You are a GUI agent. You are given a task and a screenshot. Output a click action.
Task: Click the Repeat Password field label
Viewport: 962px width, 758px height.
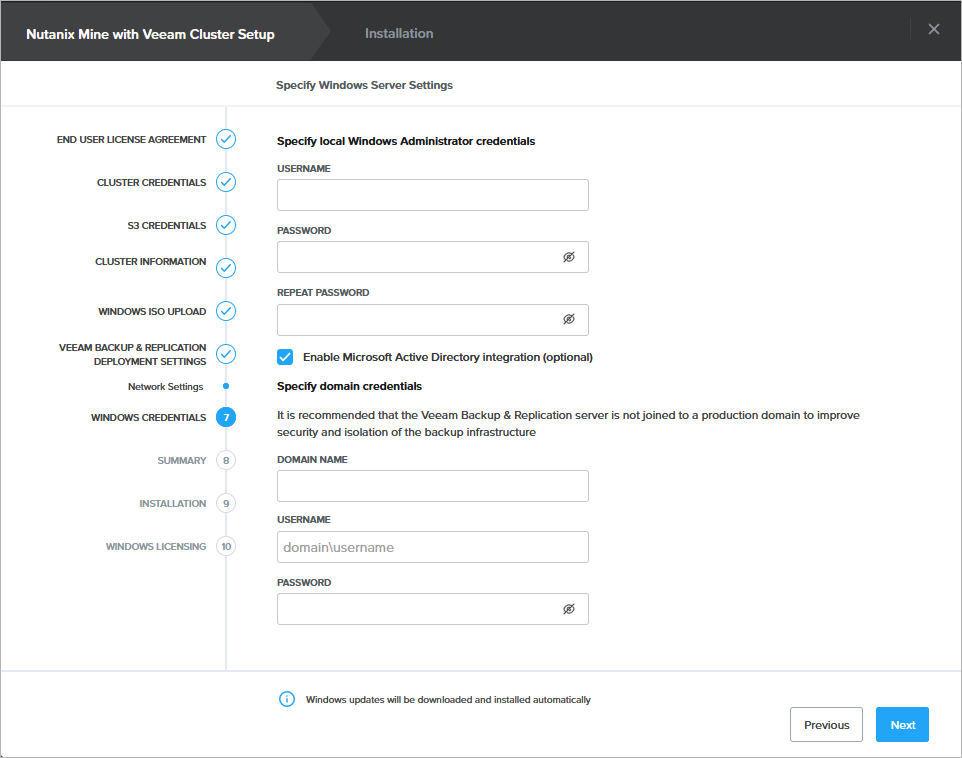coord(323,293)
